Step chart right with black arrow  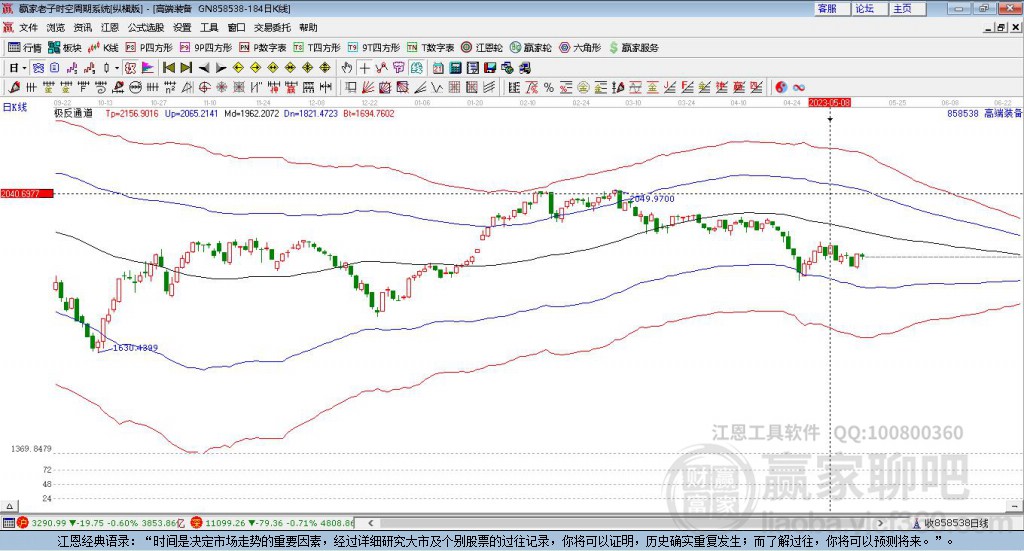pos(221,68)
